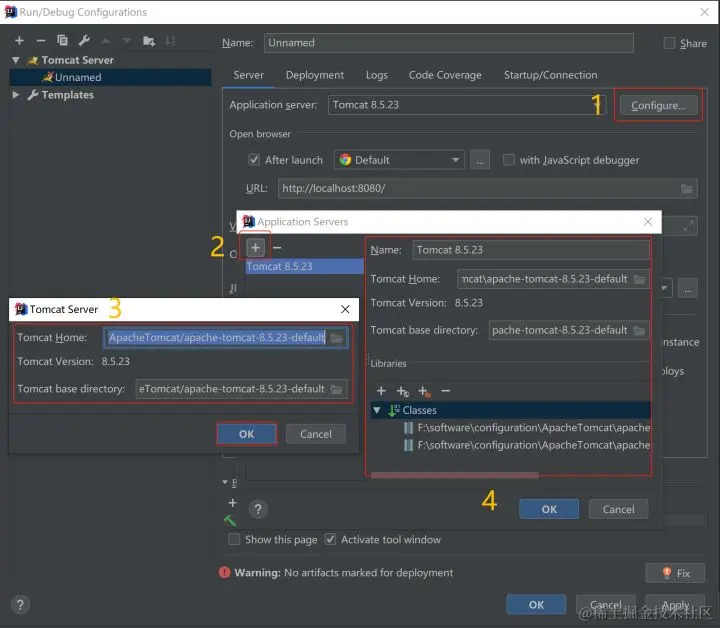Toggle Activate tool window checkbox
The image size is (720, 628).
330,539
